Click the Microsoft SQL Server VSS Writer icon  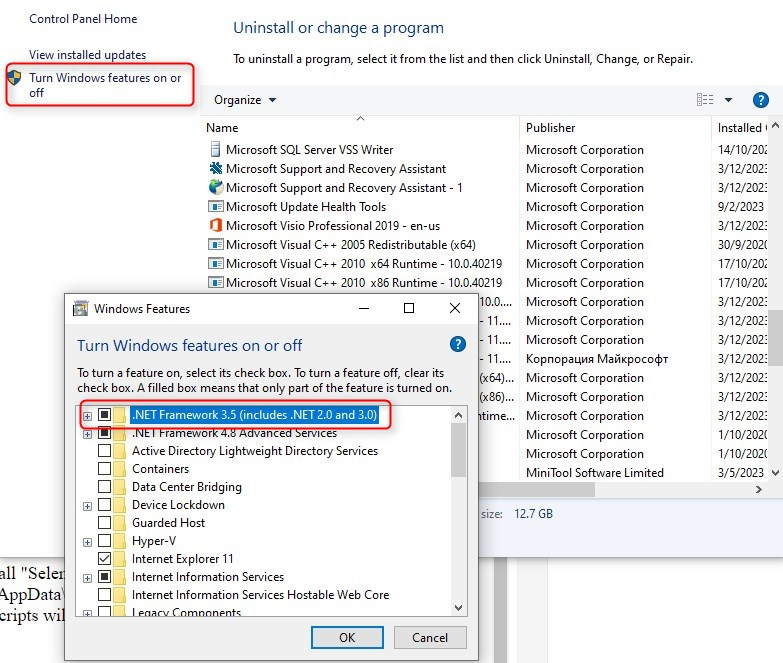pos(215,149)
